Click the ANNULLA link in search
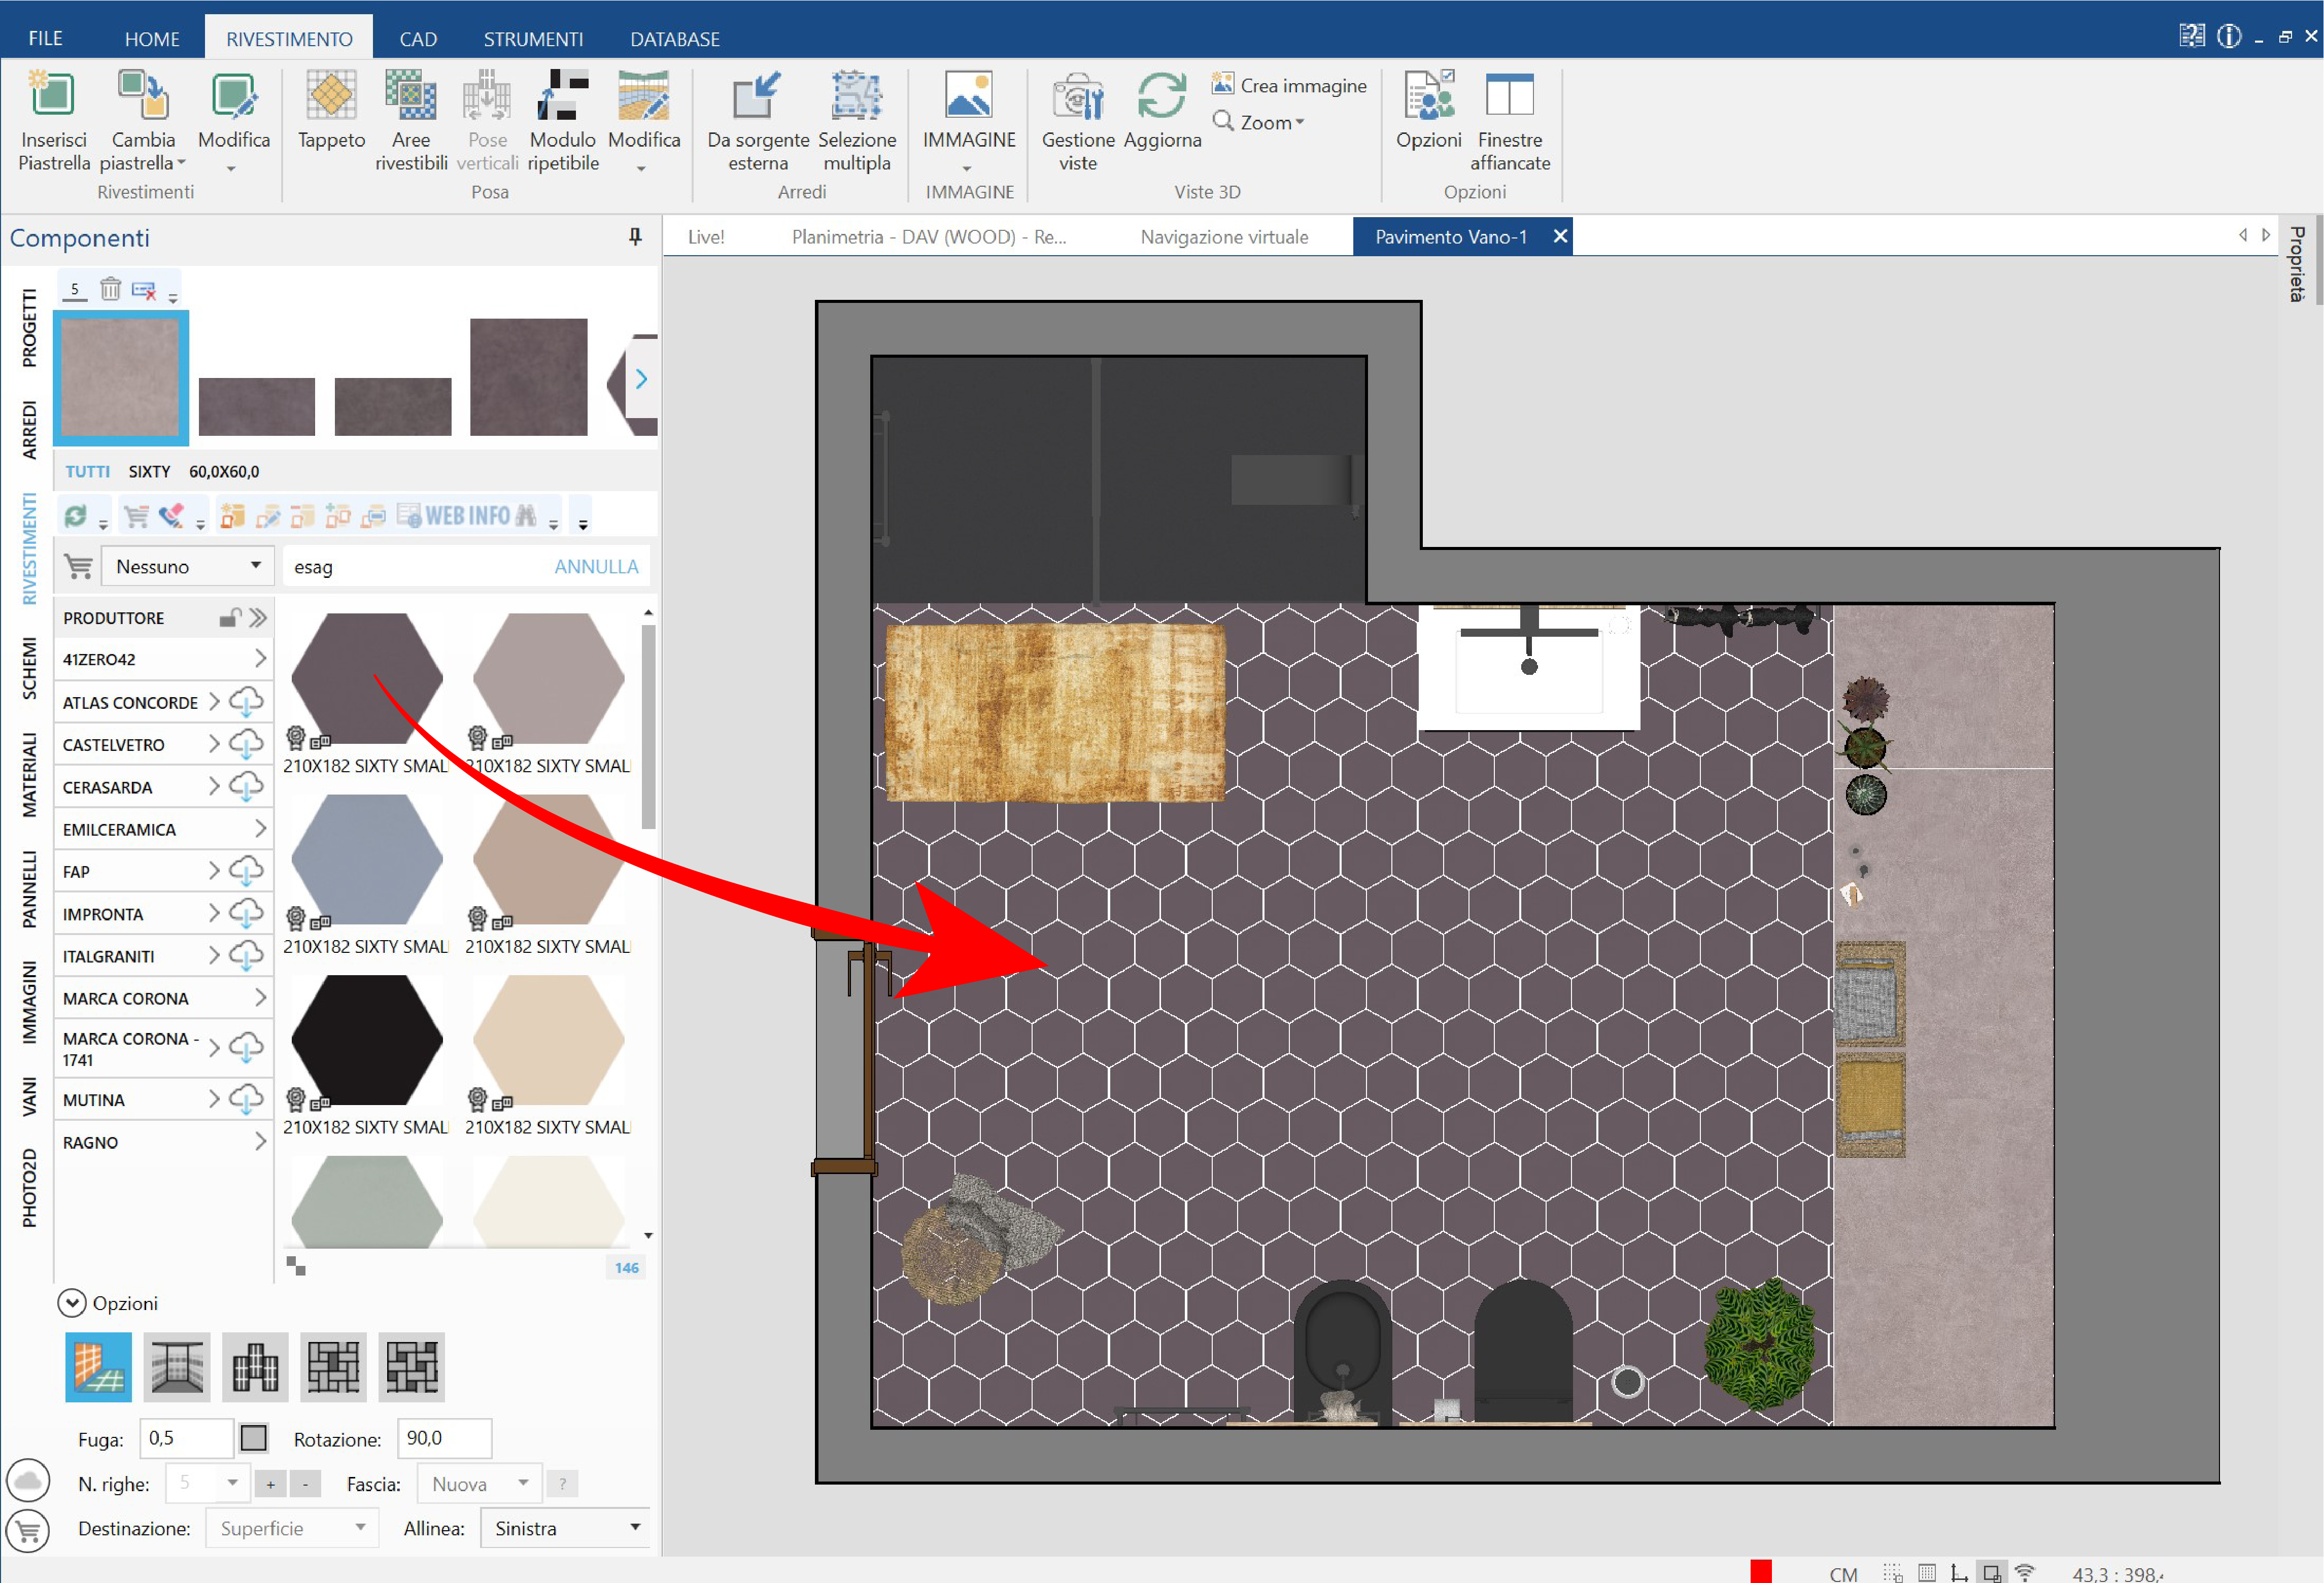 (x=596, y=566)
